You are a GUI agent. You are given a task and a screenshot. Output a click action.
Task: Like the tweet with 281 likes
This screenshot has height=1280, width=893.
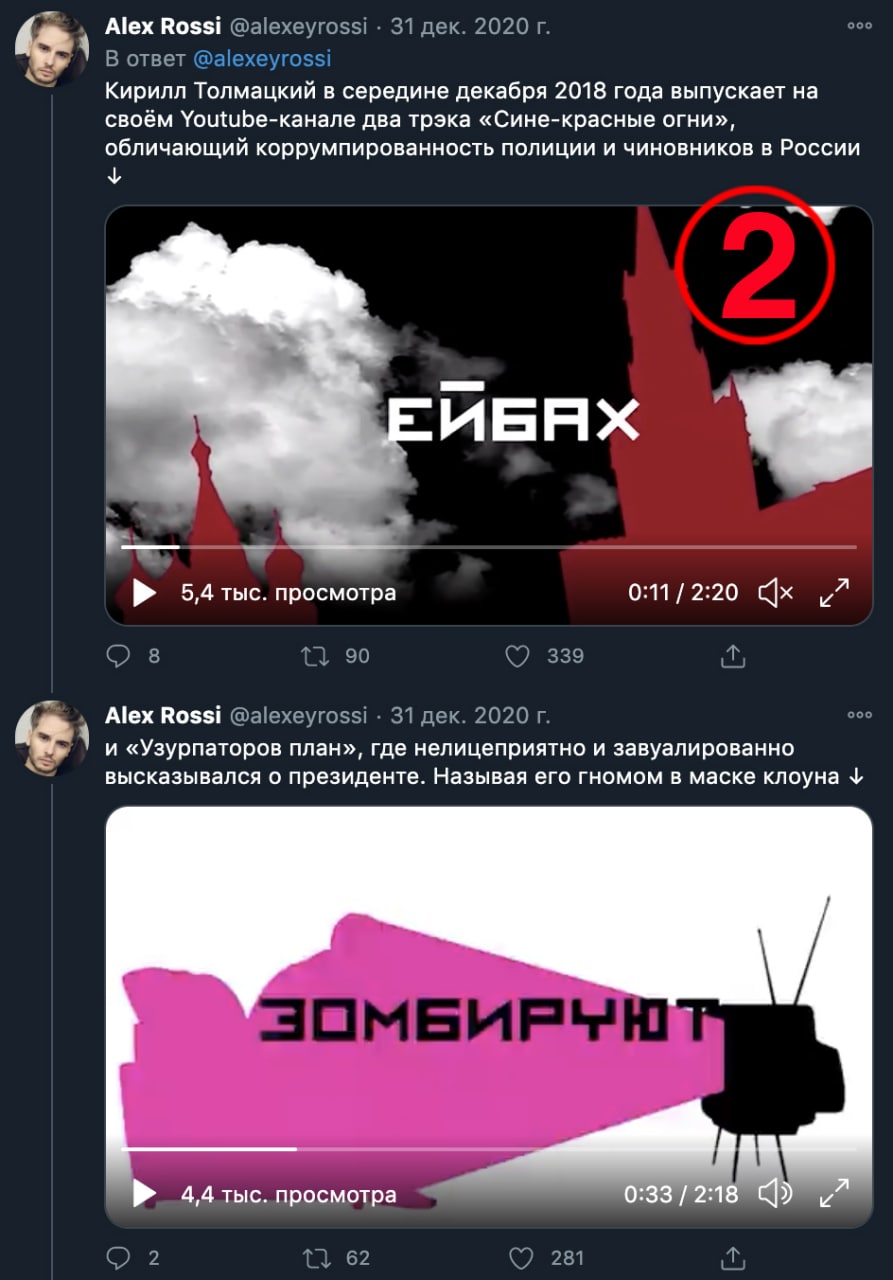point(516,1257)
